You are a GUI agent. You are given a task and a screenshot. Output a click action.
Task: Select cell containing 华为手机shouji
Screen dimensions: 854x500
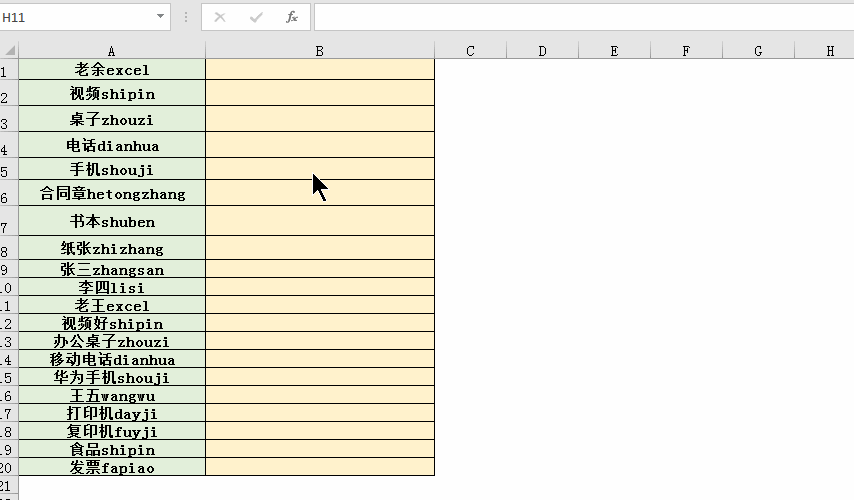[112, 377]
